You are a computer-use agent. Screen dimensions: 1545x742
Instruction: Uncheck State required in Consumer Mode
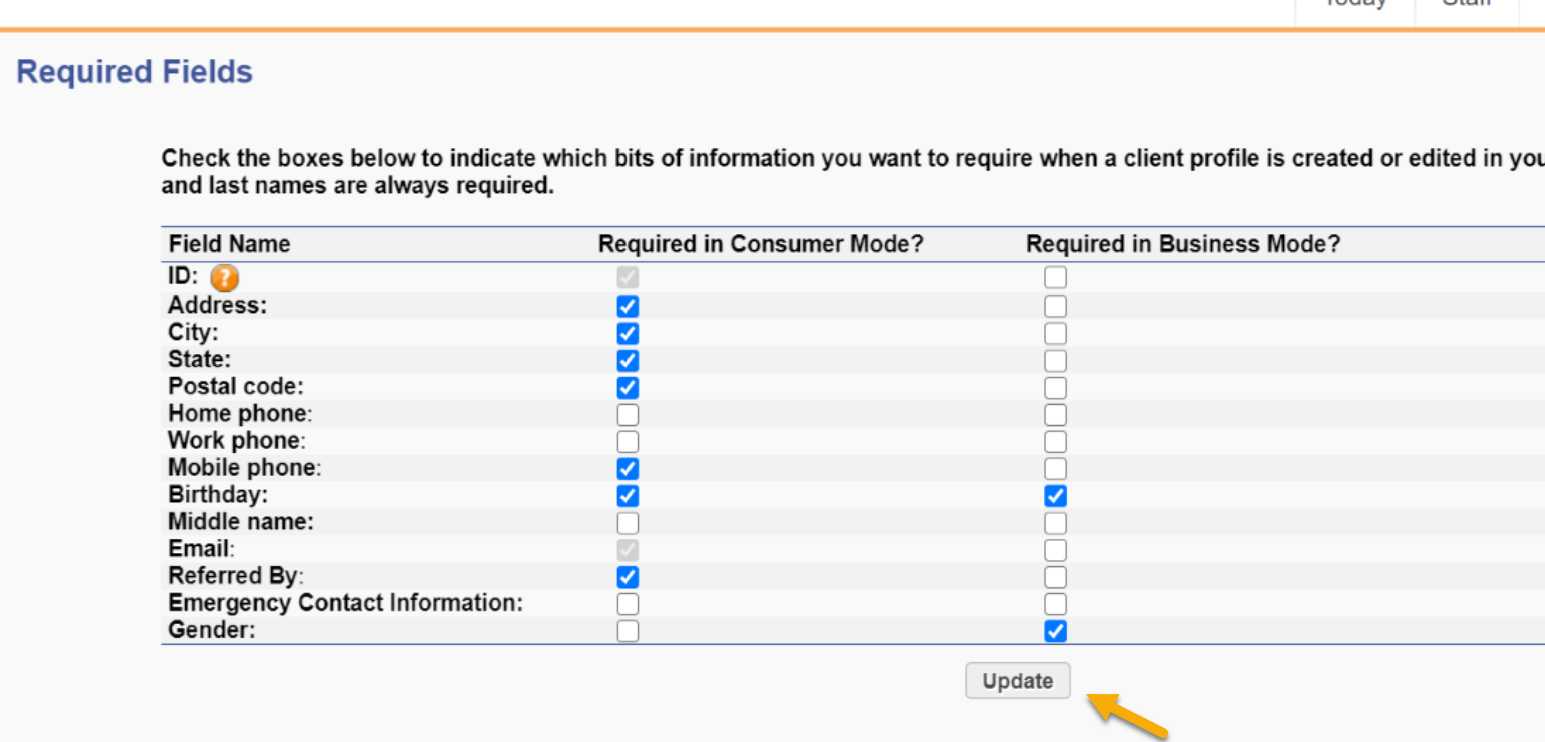point(628,360)
